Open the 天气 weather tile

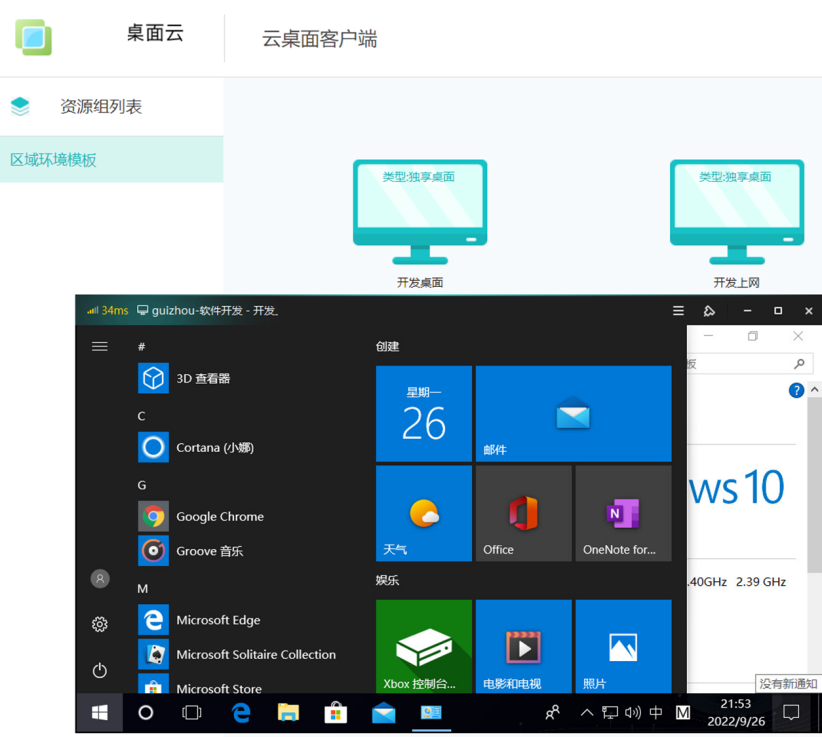click(424, 514)
